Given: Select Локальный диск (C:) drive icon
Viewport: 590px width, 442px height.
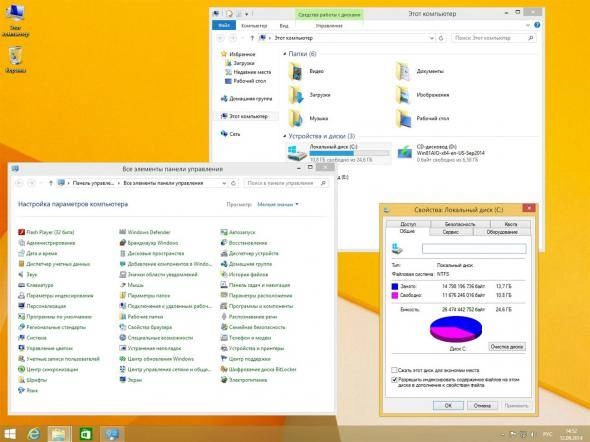Looking at the screenshot, I should (x=297, y=153).
